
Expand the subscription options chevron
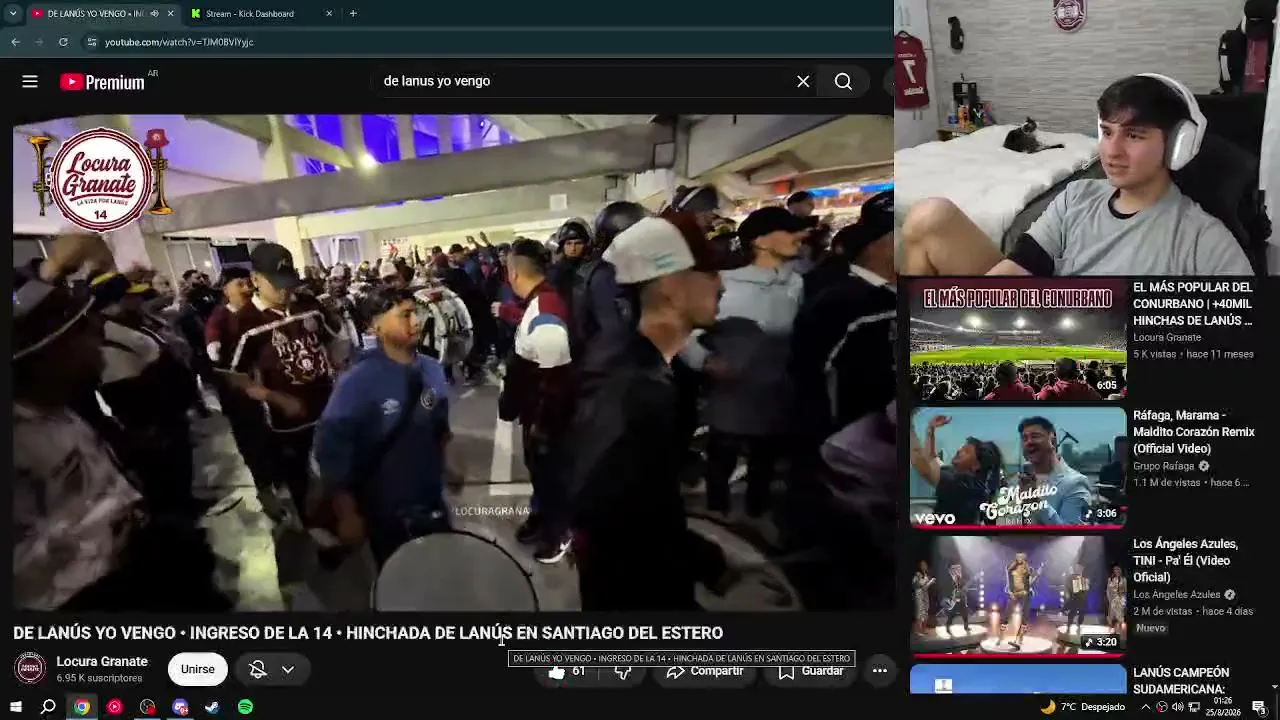[x=288, y=669]
